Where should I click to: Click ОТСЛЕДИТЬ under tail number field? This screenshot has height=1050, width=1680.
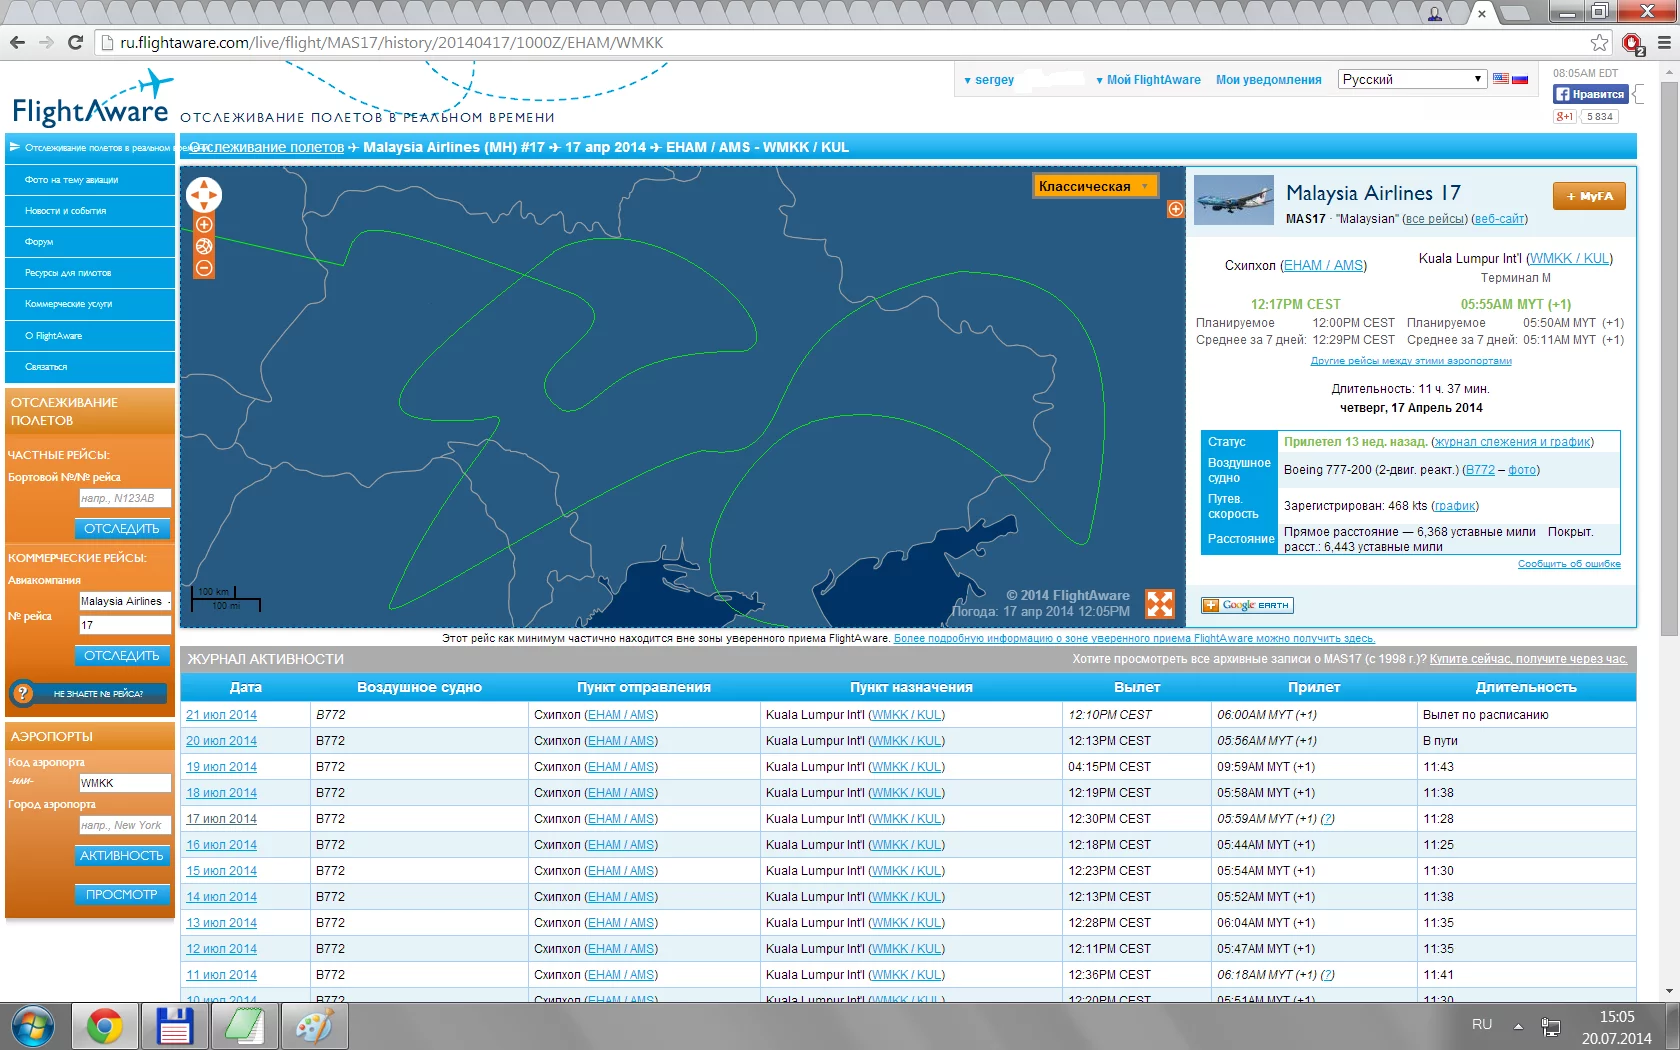[122, 528]
